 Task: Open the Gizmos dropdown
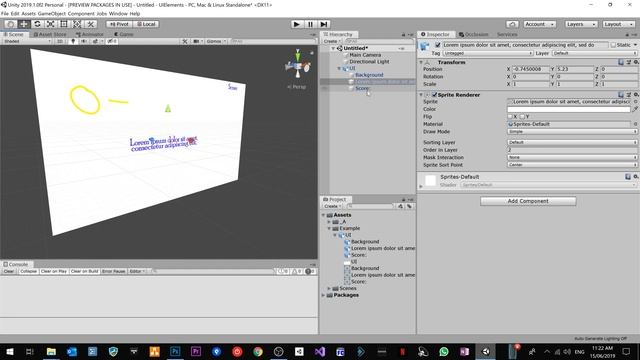(216, 41)
